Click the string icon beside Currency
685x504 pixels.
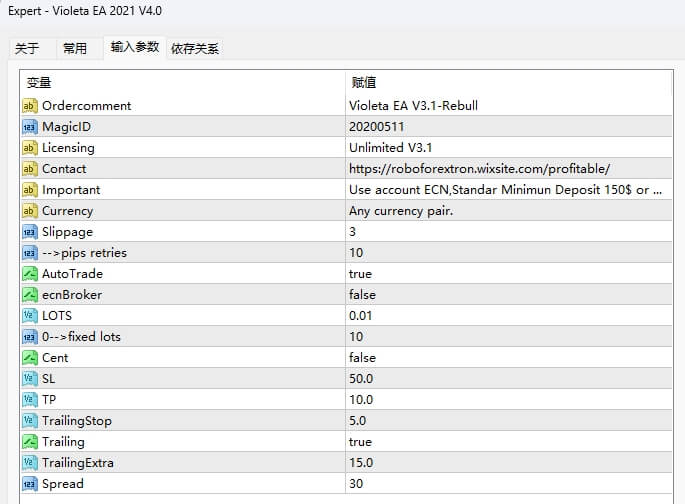pos(29,211)
